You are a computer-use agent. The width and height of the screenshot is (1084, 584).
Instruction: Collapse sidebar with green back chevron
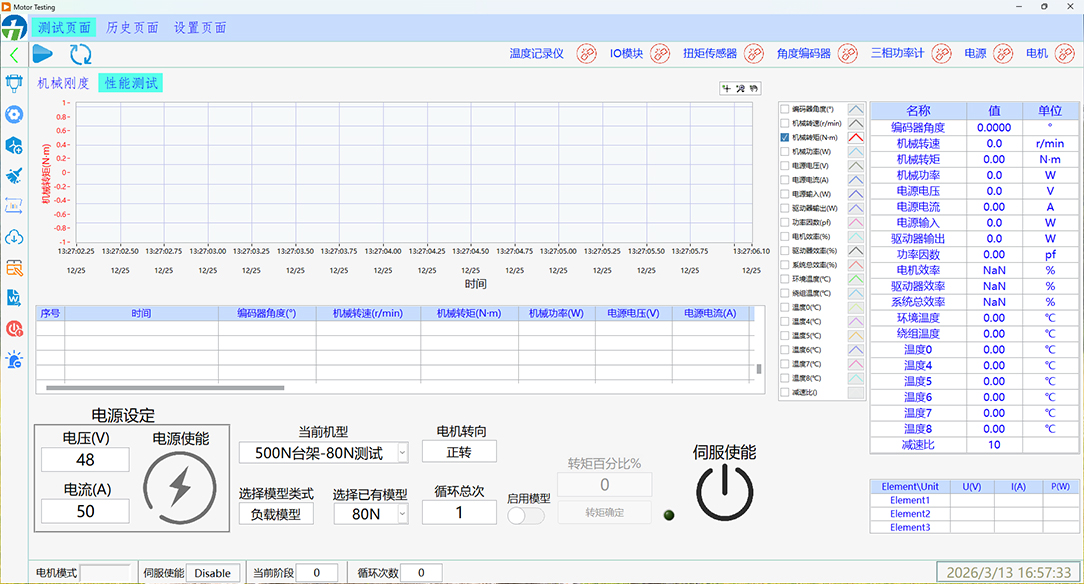[14, 55]
